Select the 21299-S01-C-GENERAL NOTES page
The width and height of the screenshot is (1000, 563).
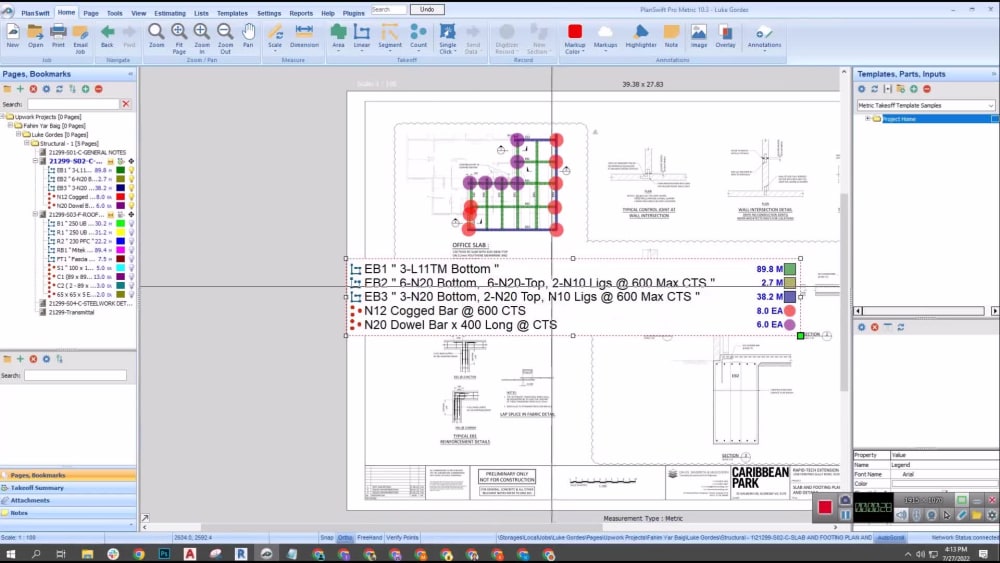(87, 152)
